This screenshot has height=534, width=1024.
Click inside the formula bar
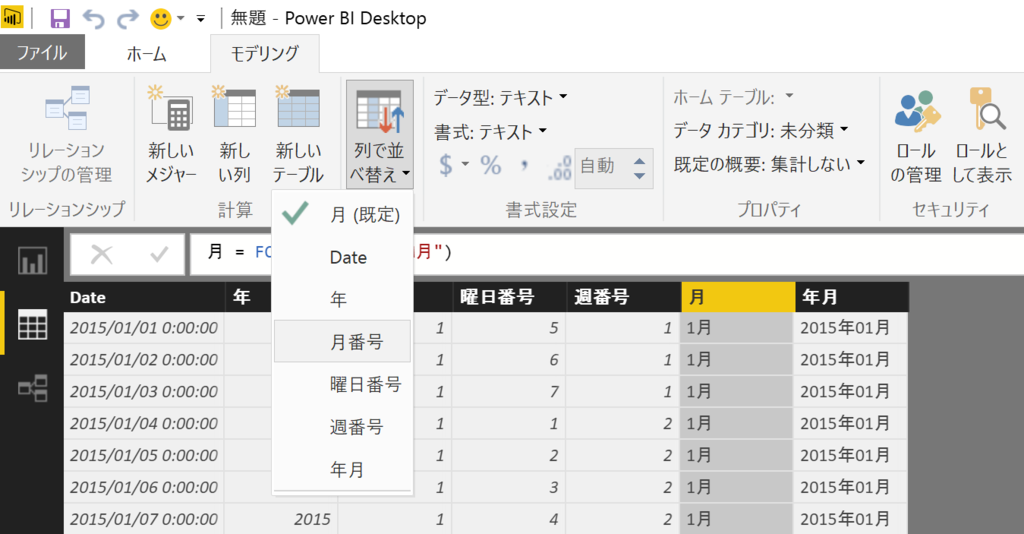tap(606, 253)
